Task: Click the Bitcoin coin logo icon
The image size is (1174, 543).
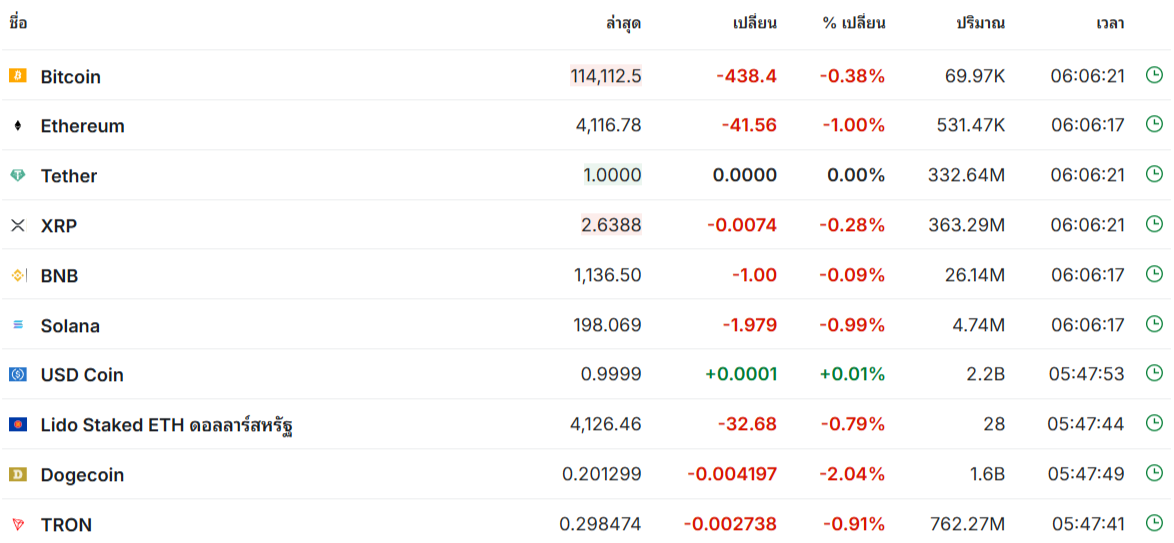Action: click(17, 76)
